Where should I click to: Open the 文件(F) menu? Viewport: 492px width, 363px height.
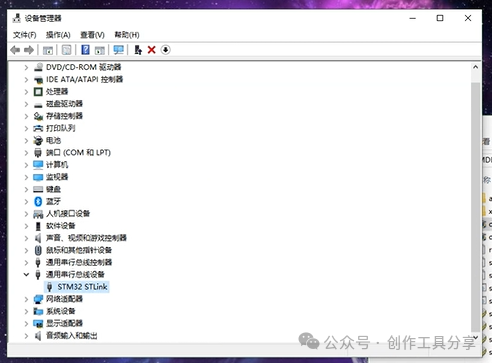pyautogui.click(x=25, y=35)
